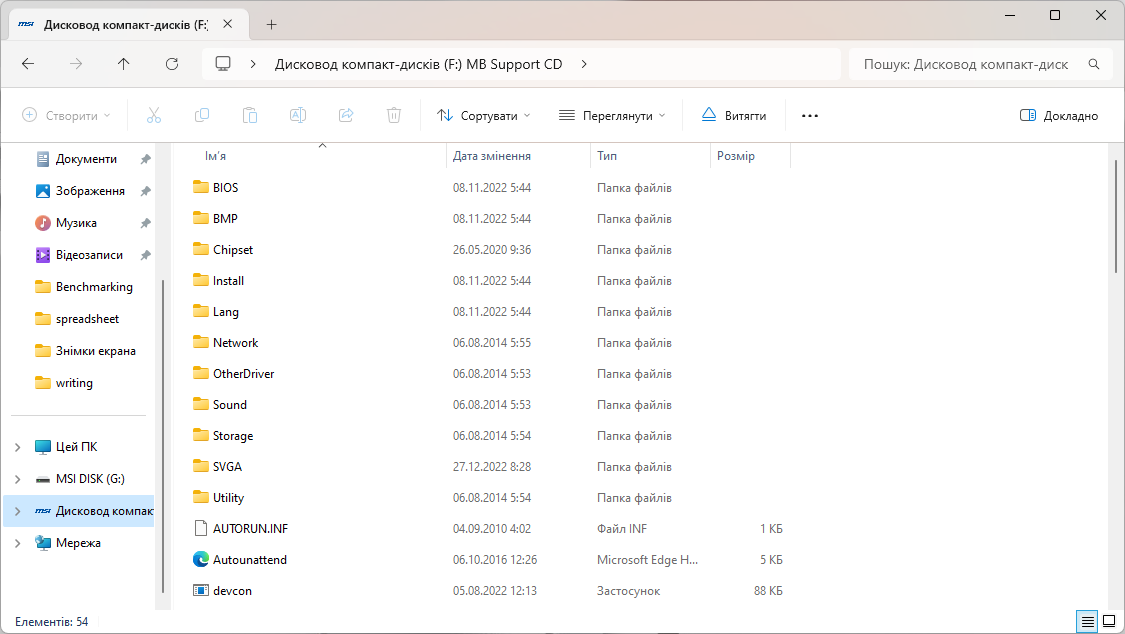The height and width of the screenshot is (634, 1125).
Task: Sort by the Ім'я column header
Action: [215, 156]
